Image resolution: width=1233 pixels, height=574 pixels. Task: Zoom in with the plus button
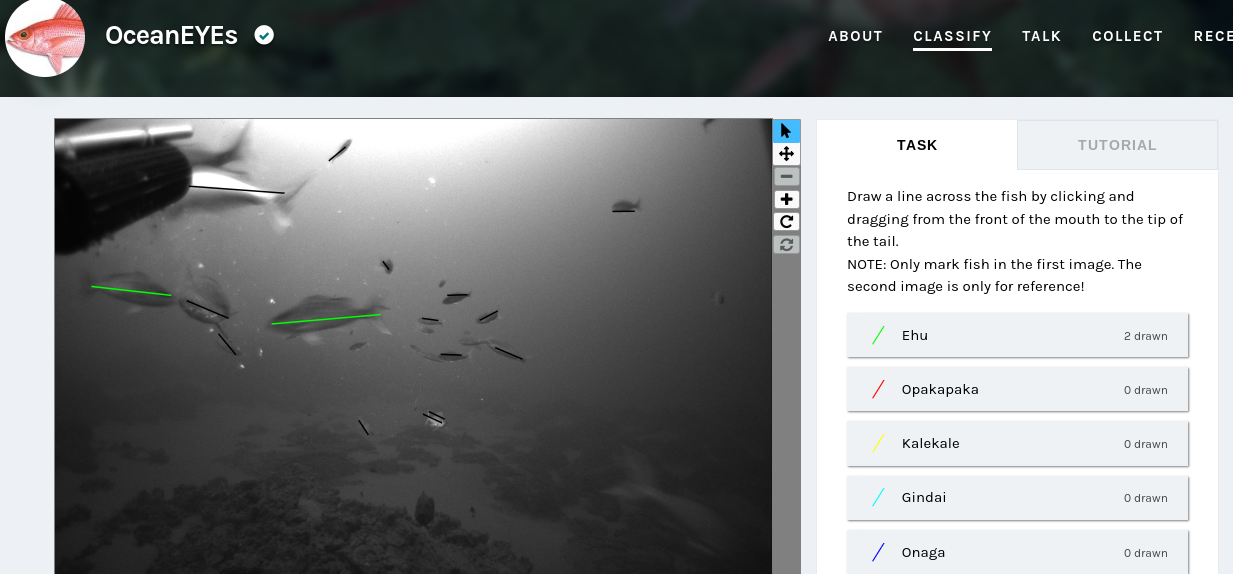tap(786, 199)
